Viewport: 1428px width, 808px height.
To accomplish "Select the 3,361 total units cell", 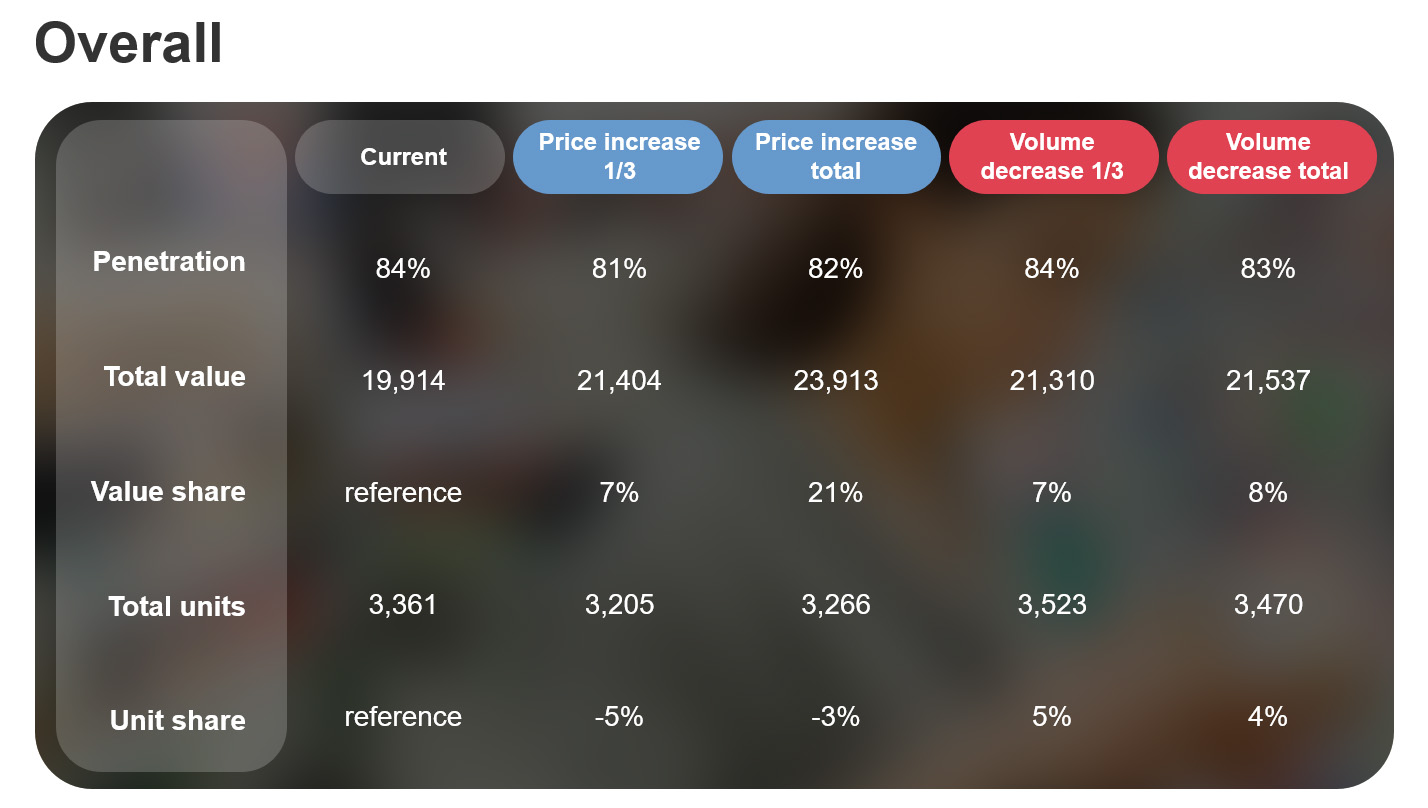I will 403,605.
